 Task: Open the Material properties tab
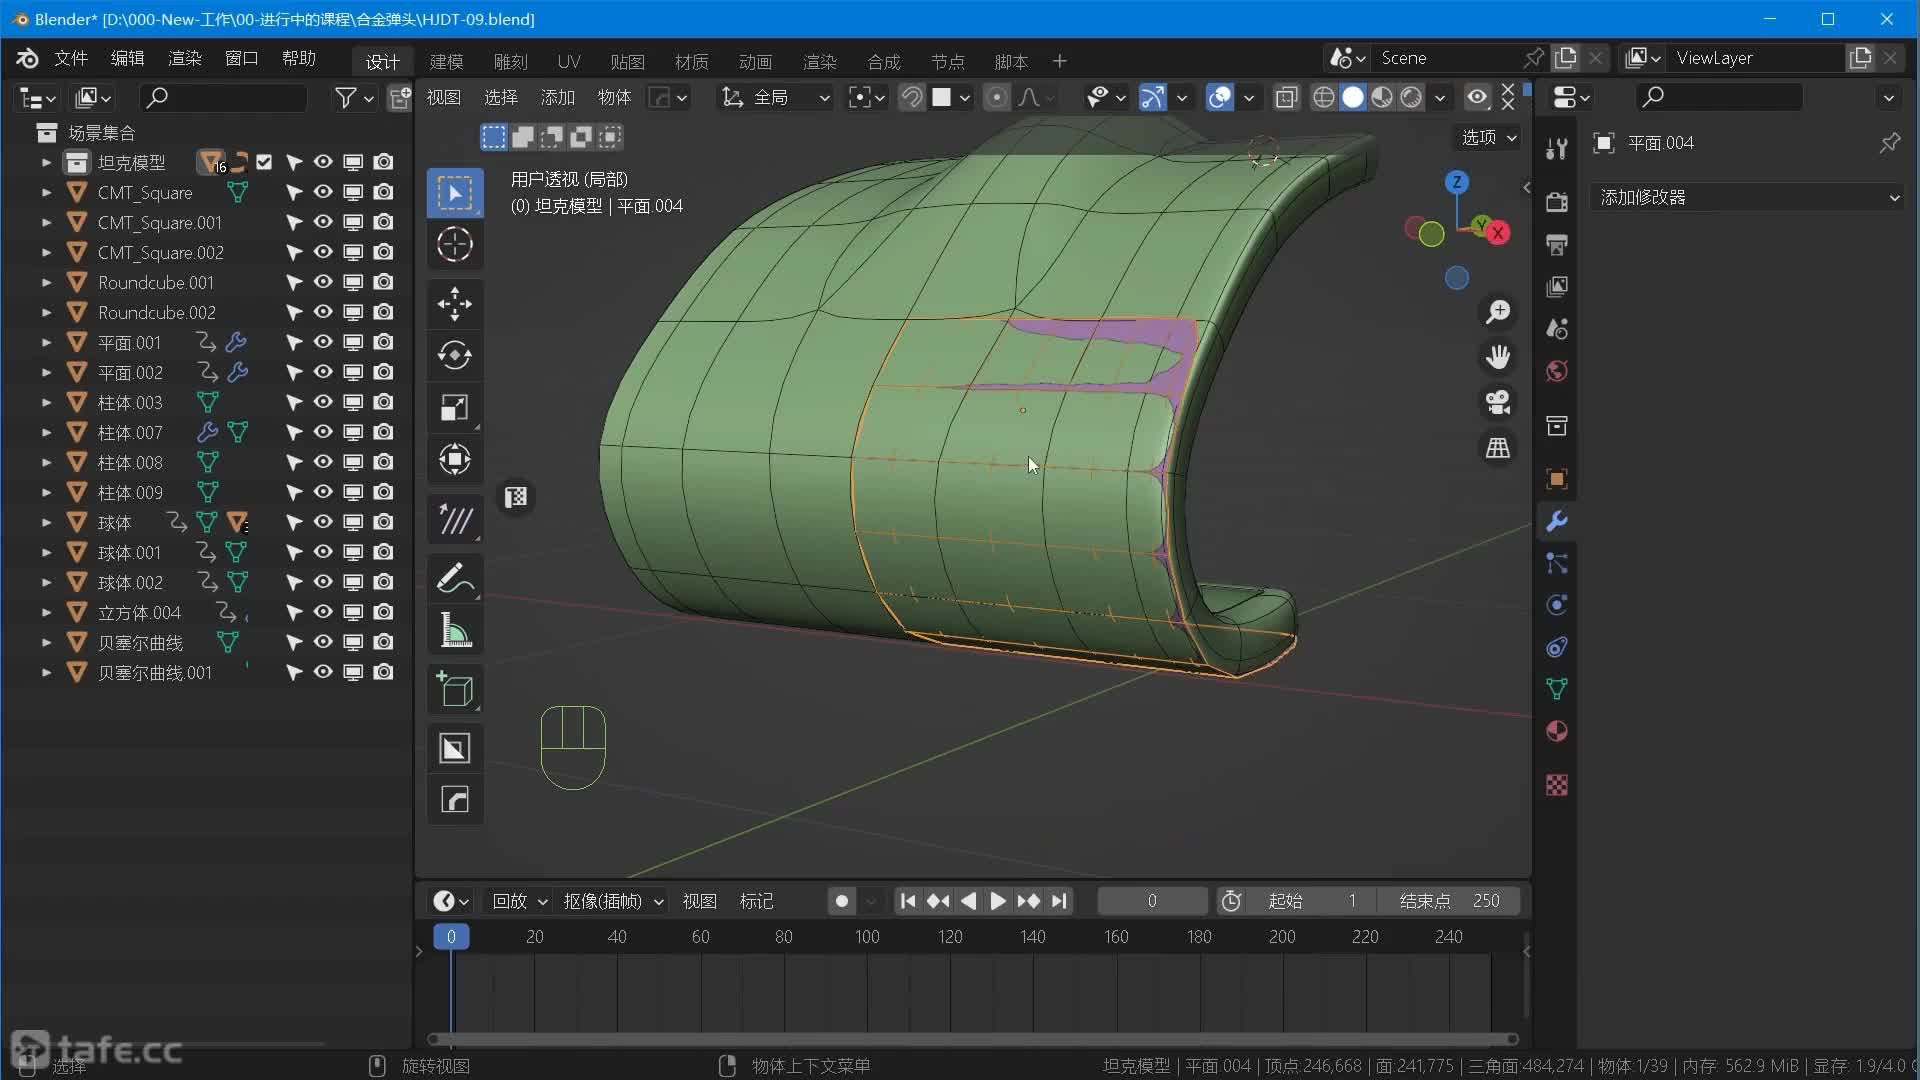(x=1557, y=731)
